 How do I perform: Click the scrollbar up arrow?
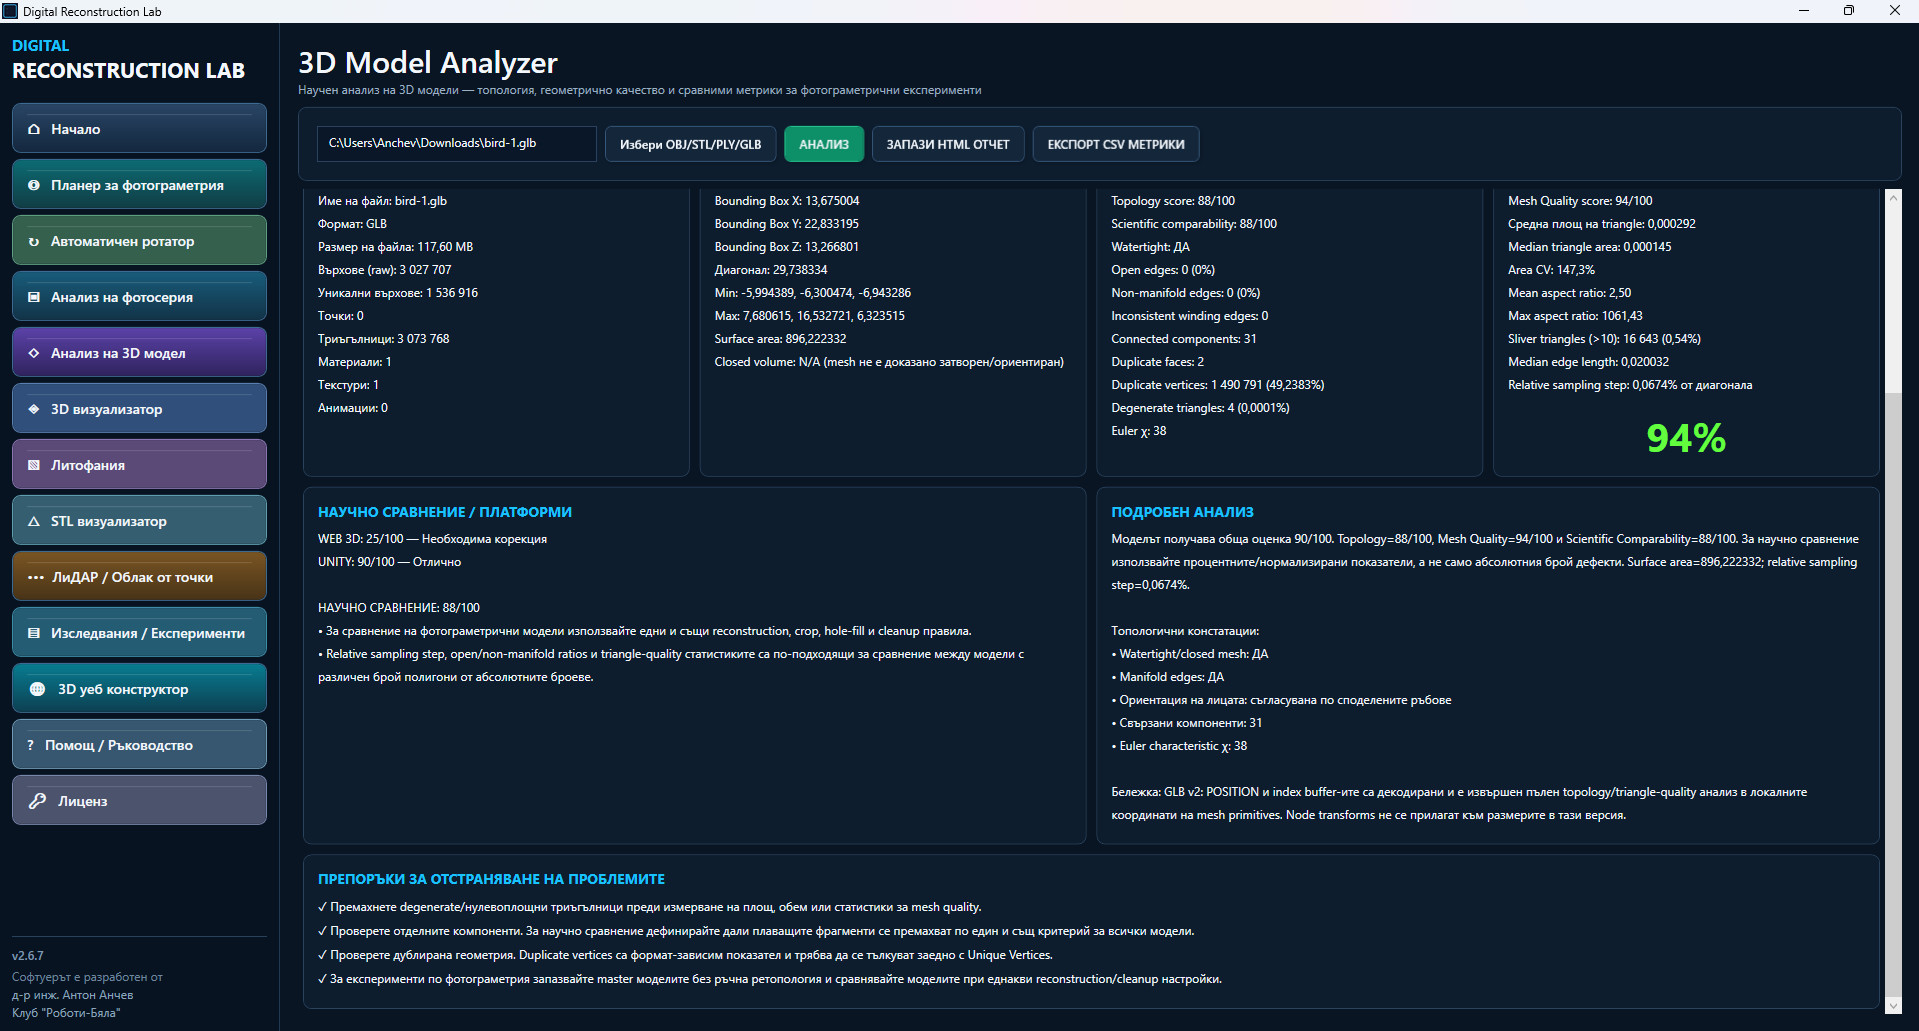click(x=1893, y=197)
